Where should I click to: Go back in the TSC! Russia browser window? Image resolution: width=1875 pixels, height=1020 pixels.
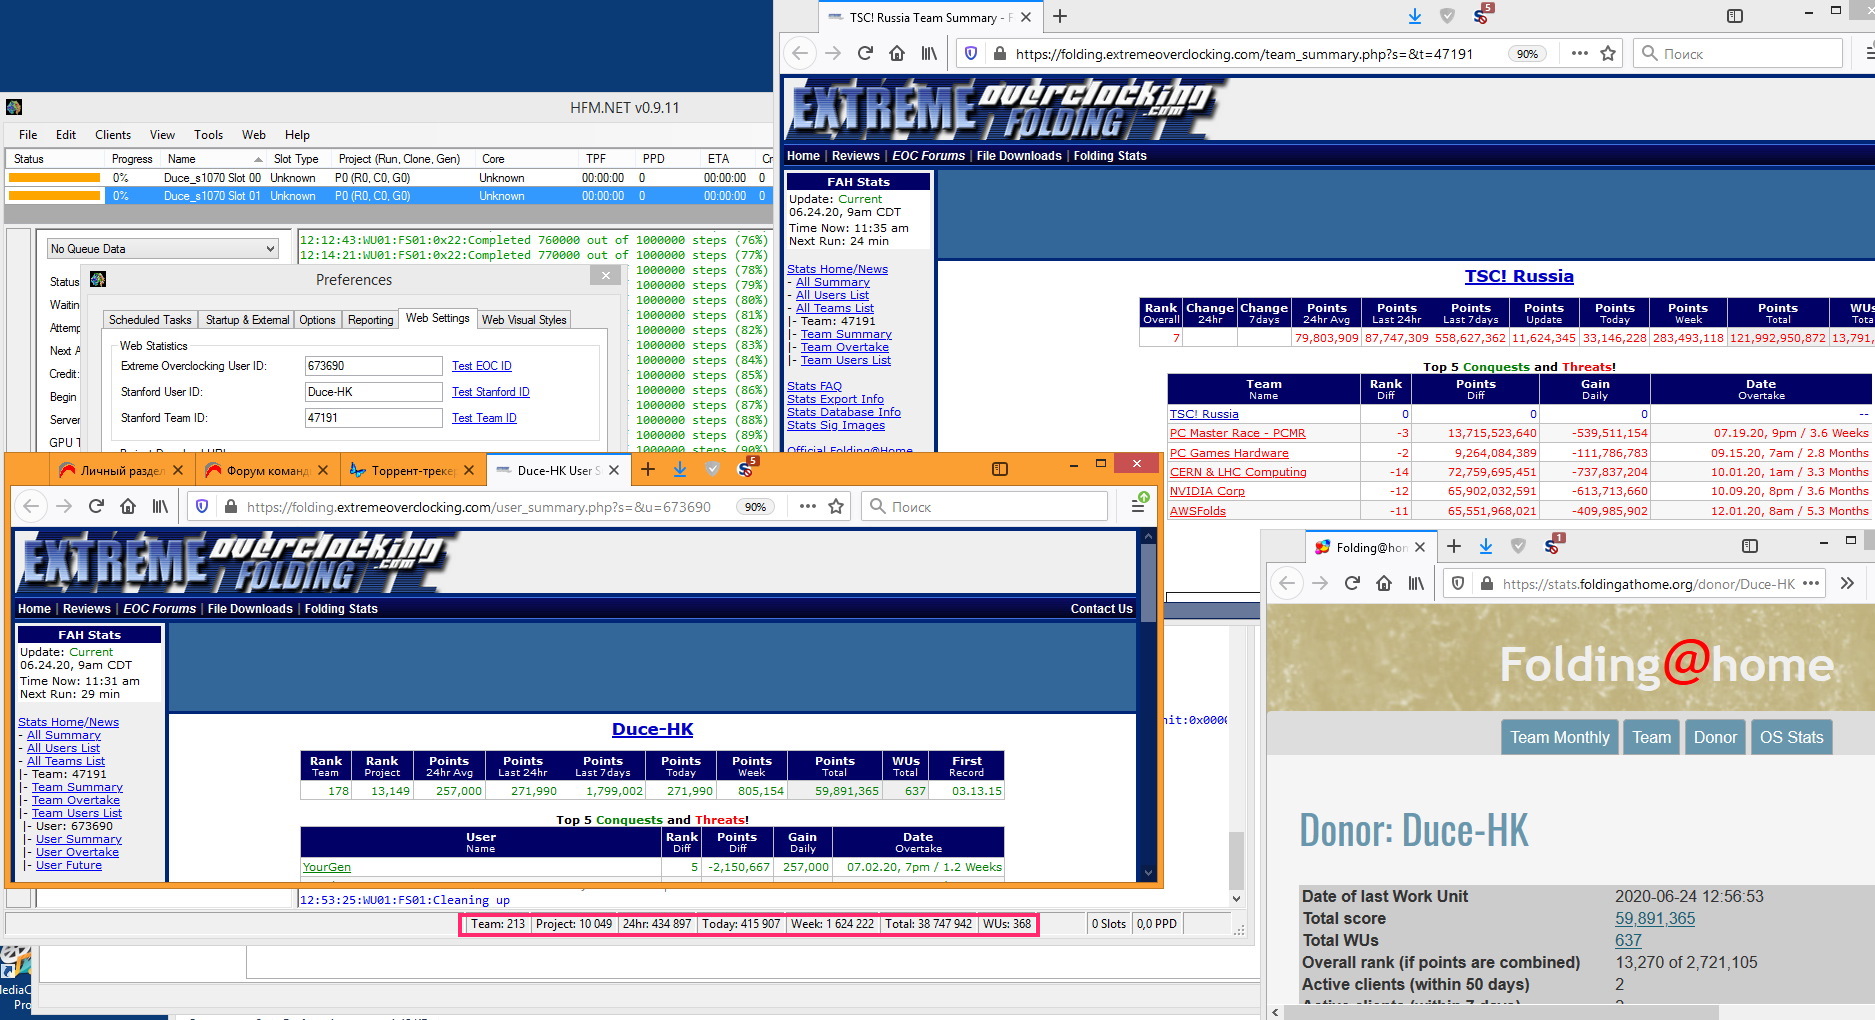point(799,54)
